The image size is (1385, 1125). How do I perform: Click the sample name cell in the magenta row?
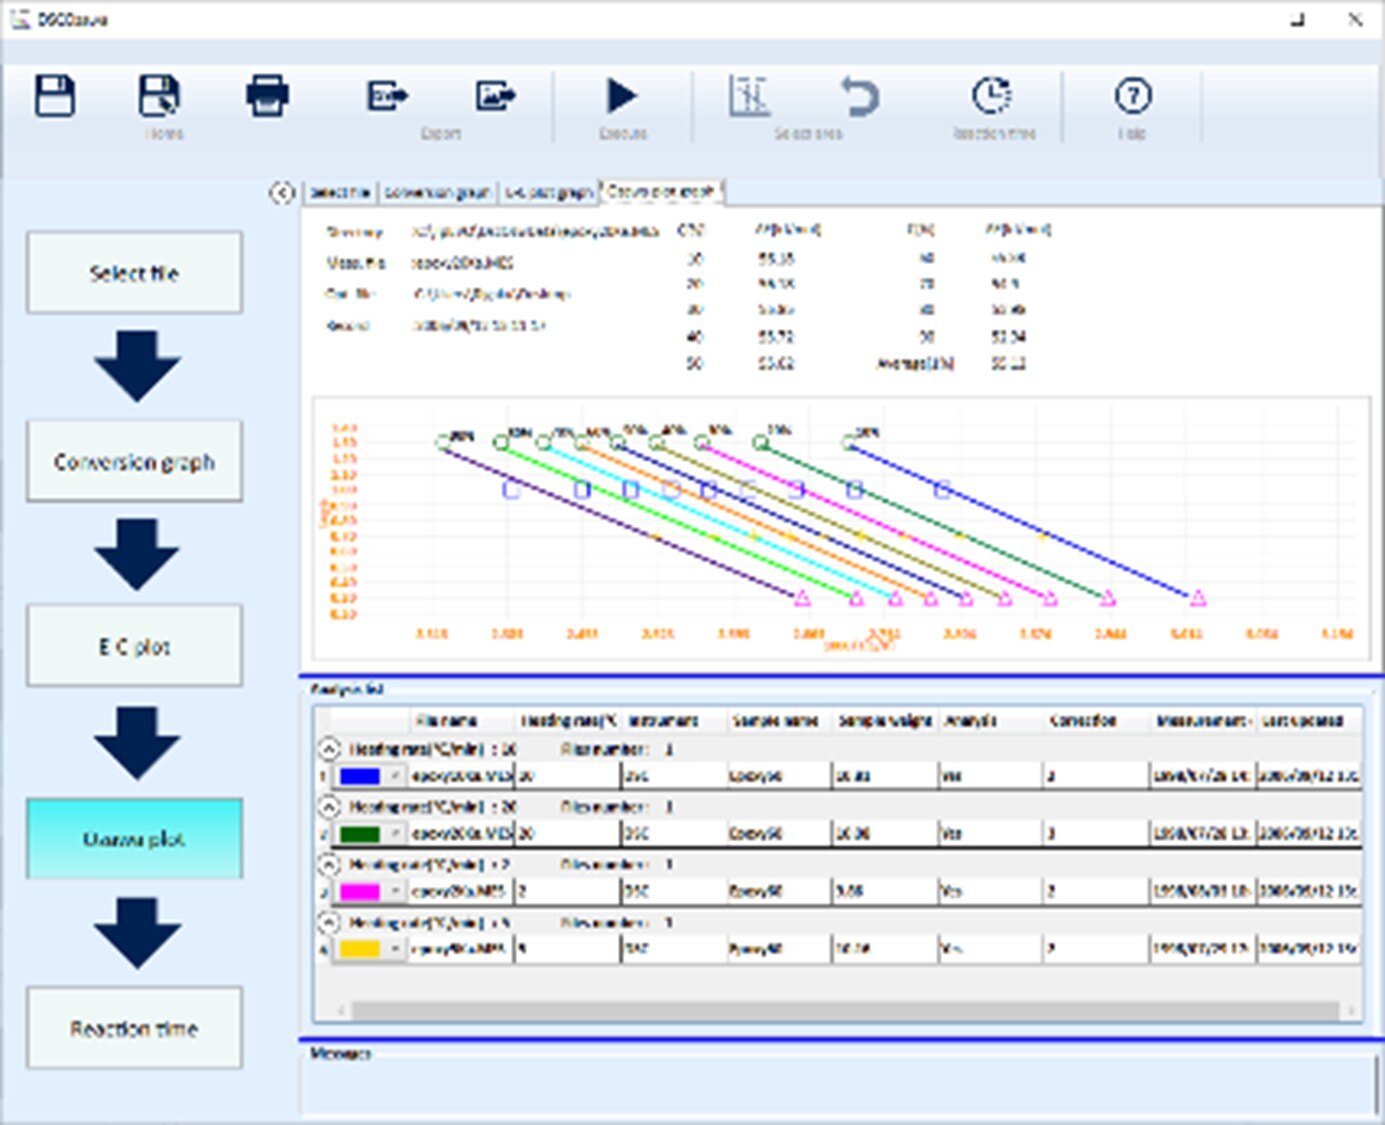tap(780, 891)
